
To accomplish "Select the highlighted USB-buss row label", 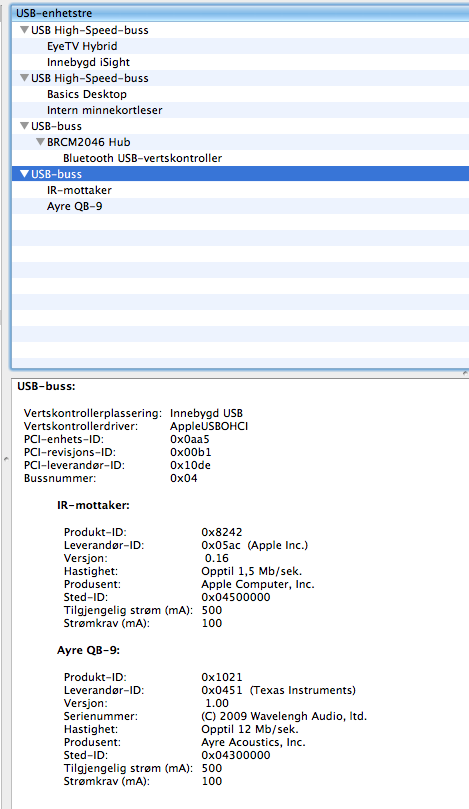I will pyautogui.click(x=56, y=174).
